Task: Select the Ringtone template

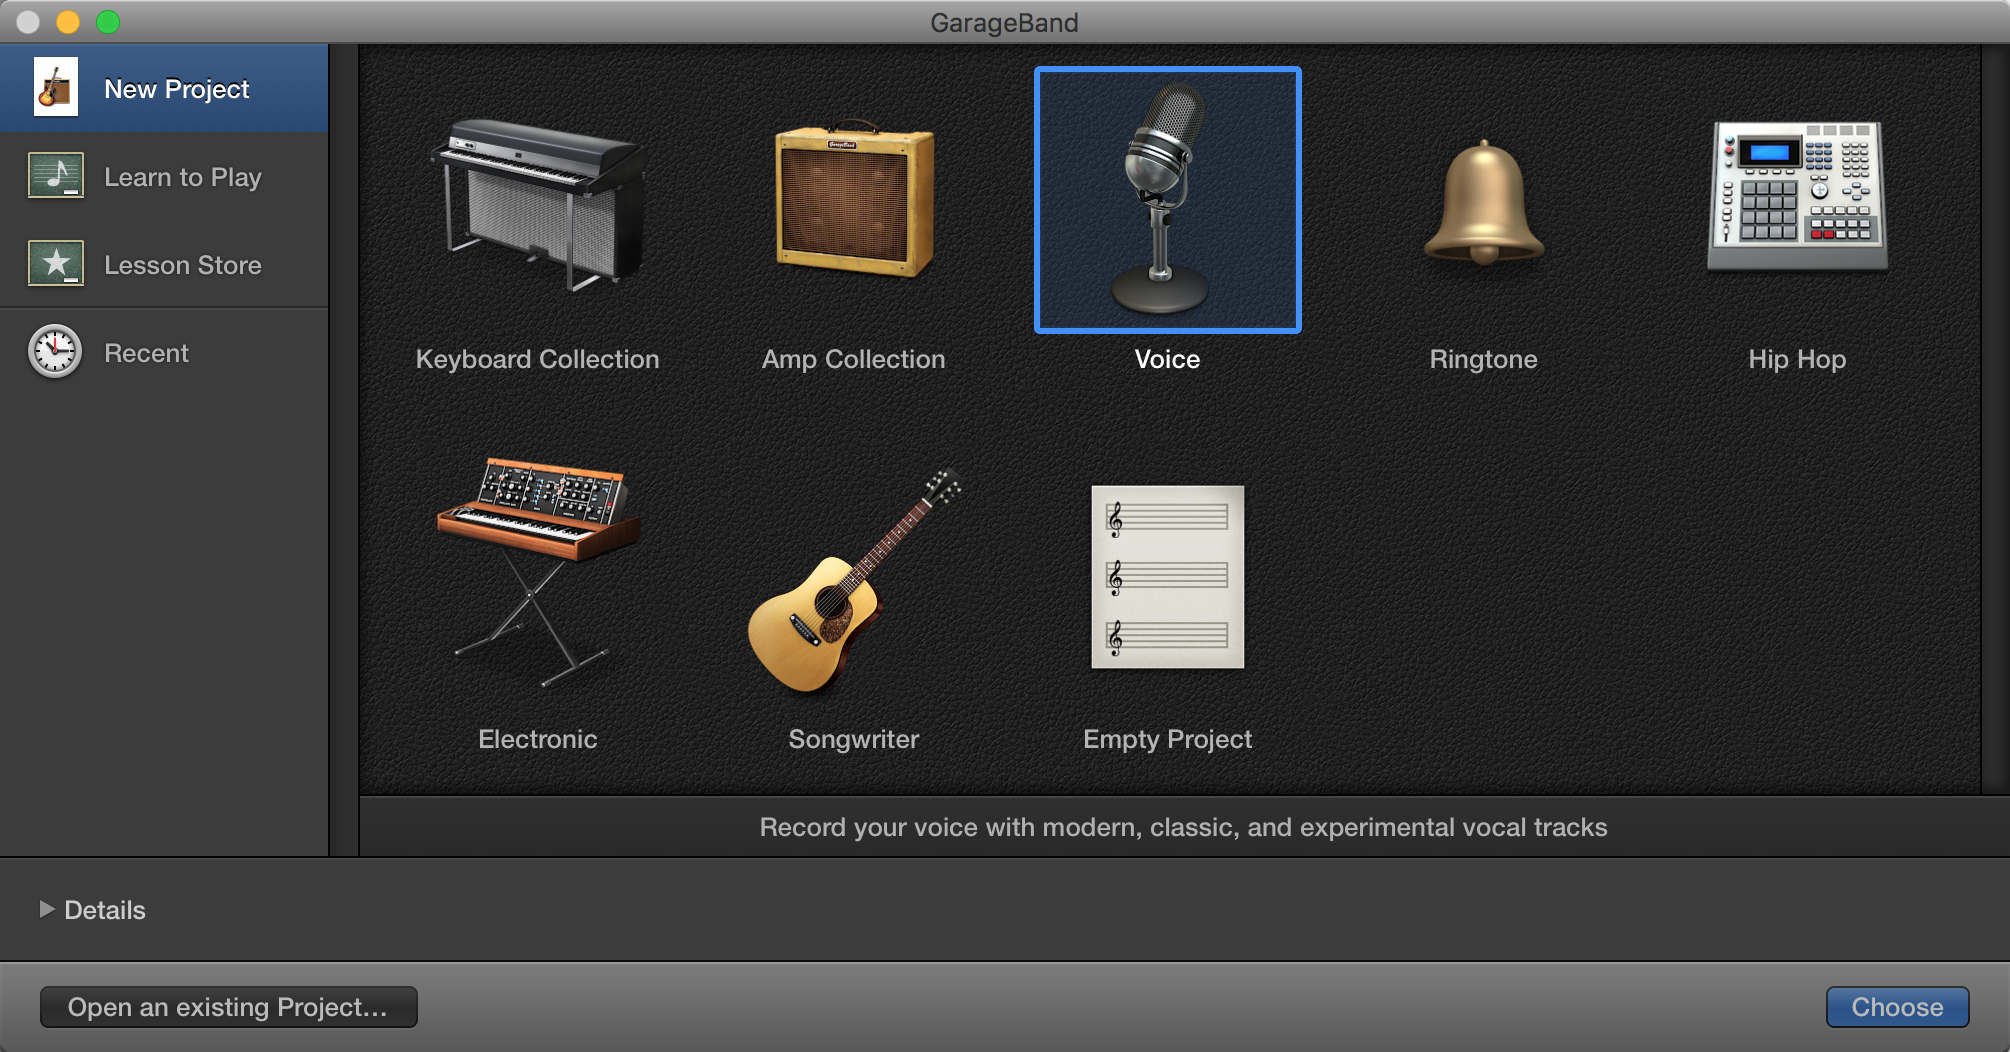Action: [1482, 200]
